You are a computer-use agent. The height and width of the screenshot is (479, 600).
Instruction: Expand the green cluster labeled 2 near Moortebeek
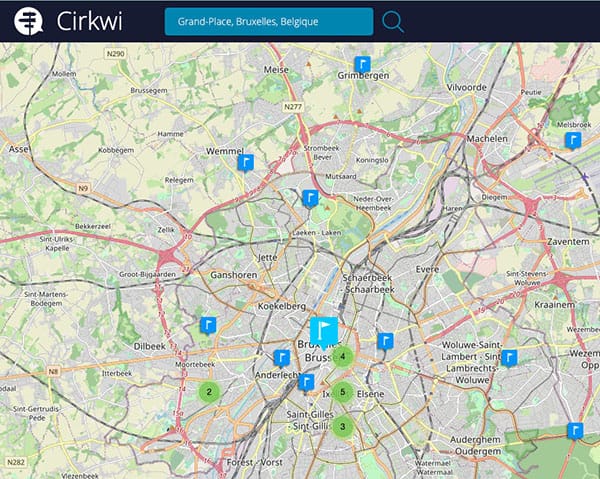tap(208, 392)
